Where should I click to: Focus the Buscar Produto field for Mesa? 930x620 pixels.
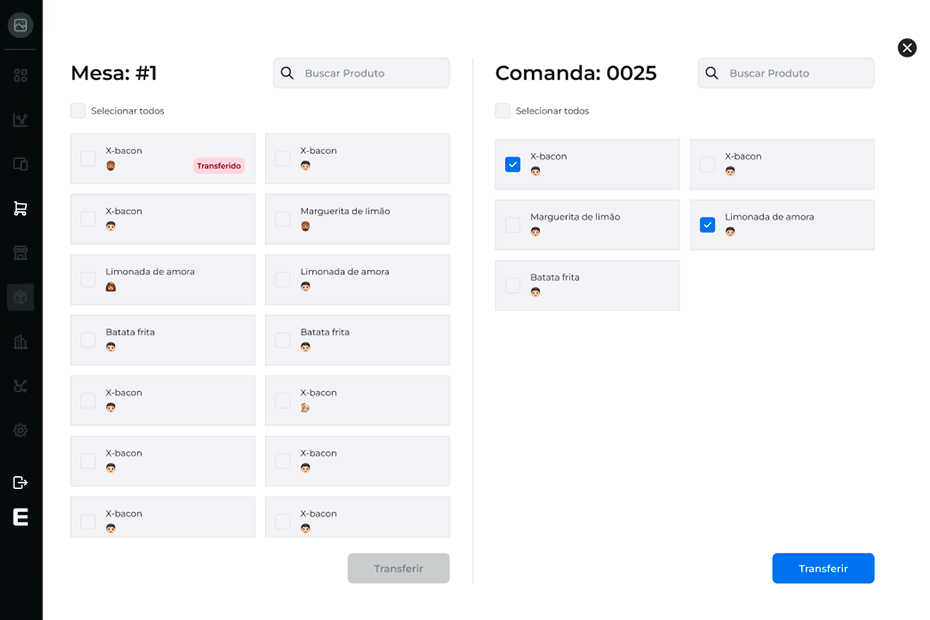click(x=361, y=73)
